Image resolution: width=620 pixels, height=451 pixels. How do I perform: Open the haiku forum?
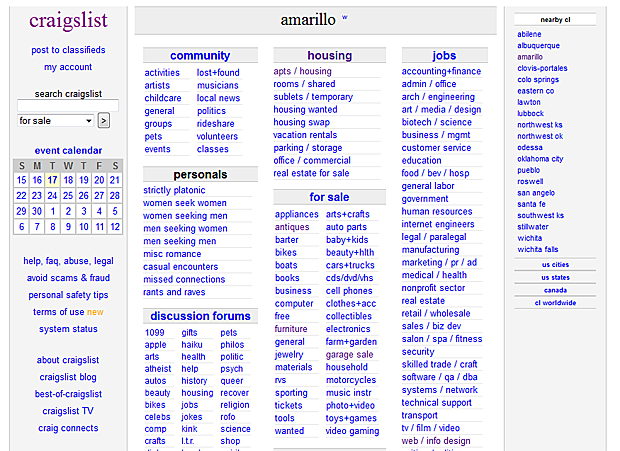[192, 345]
